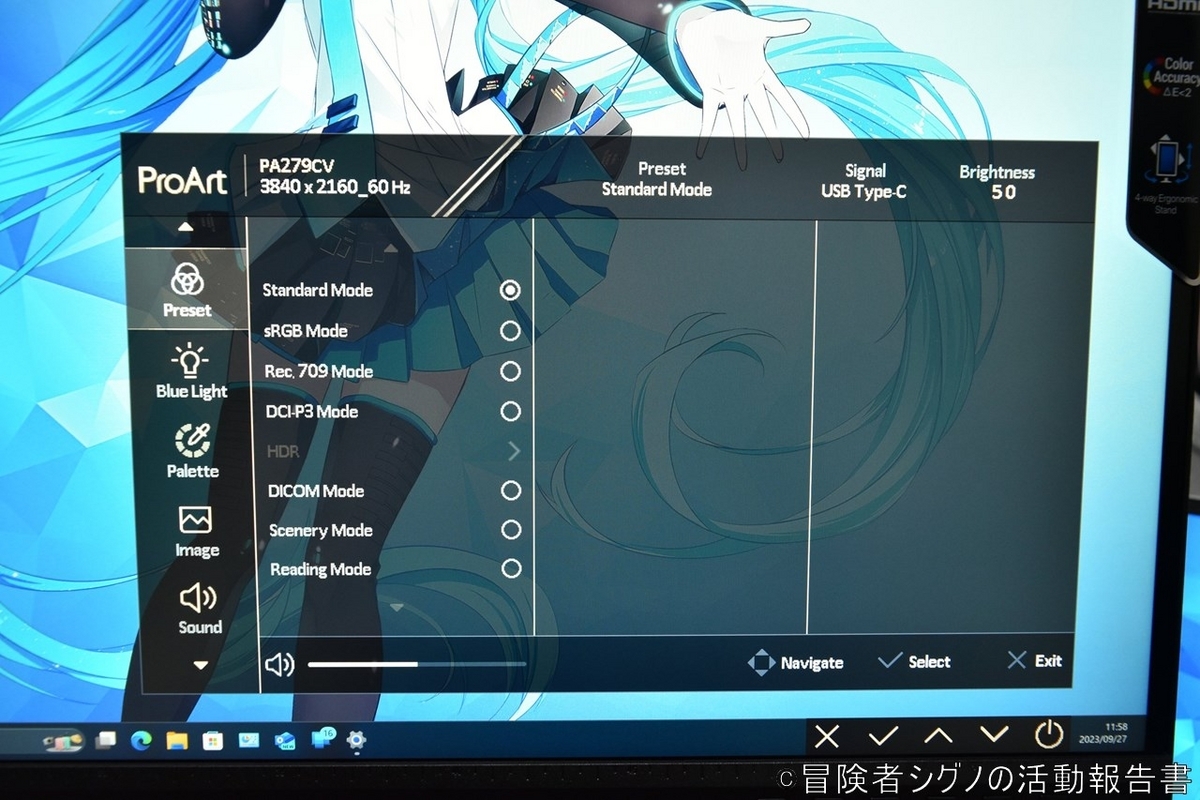Open Microsoft Edge from taskbar
Screen dimensions: 1200x800
140,741
